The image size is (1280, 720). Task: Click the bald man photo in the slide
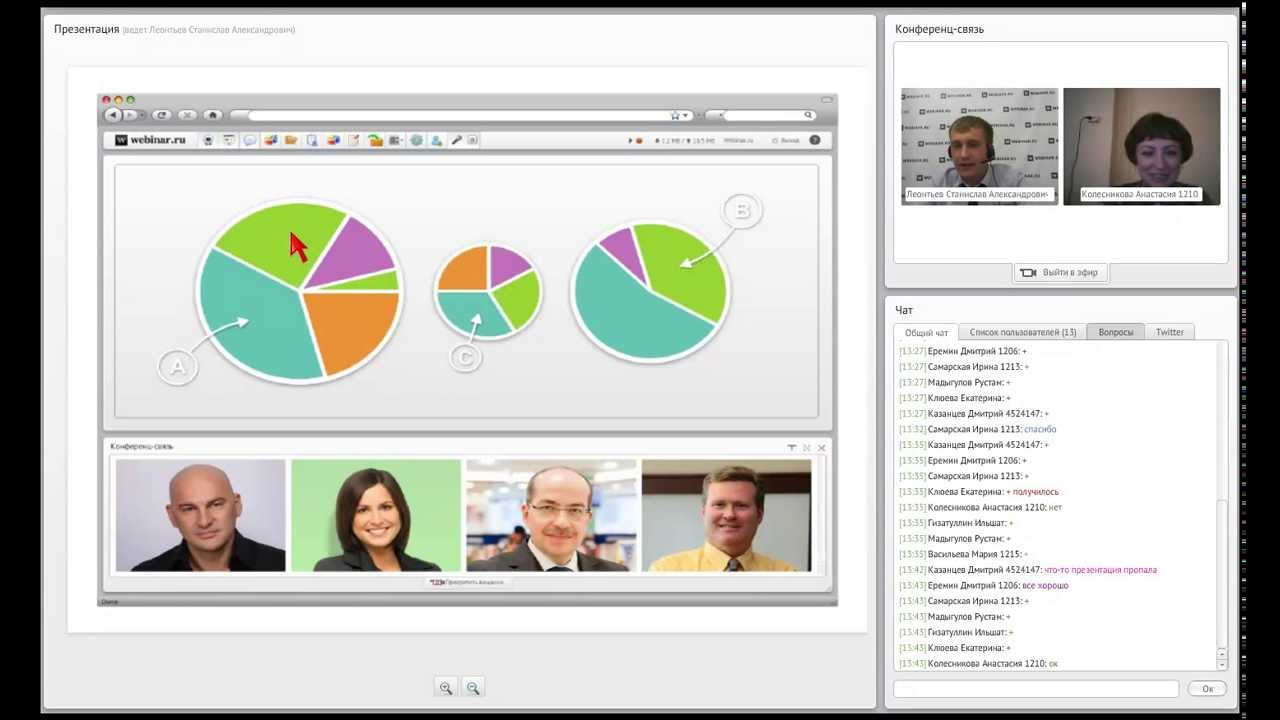200,515
